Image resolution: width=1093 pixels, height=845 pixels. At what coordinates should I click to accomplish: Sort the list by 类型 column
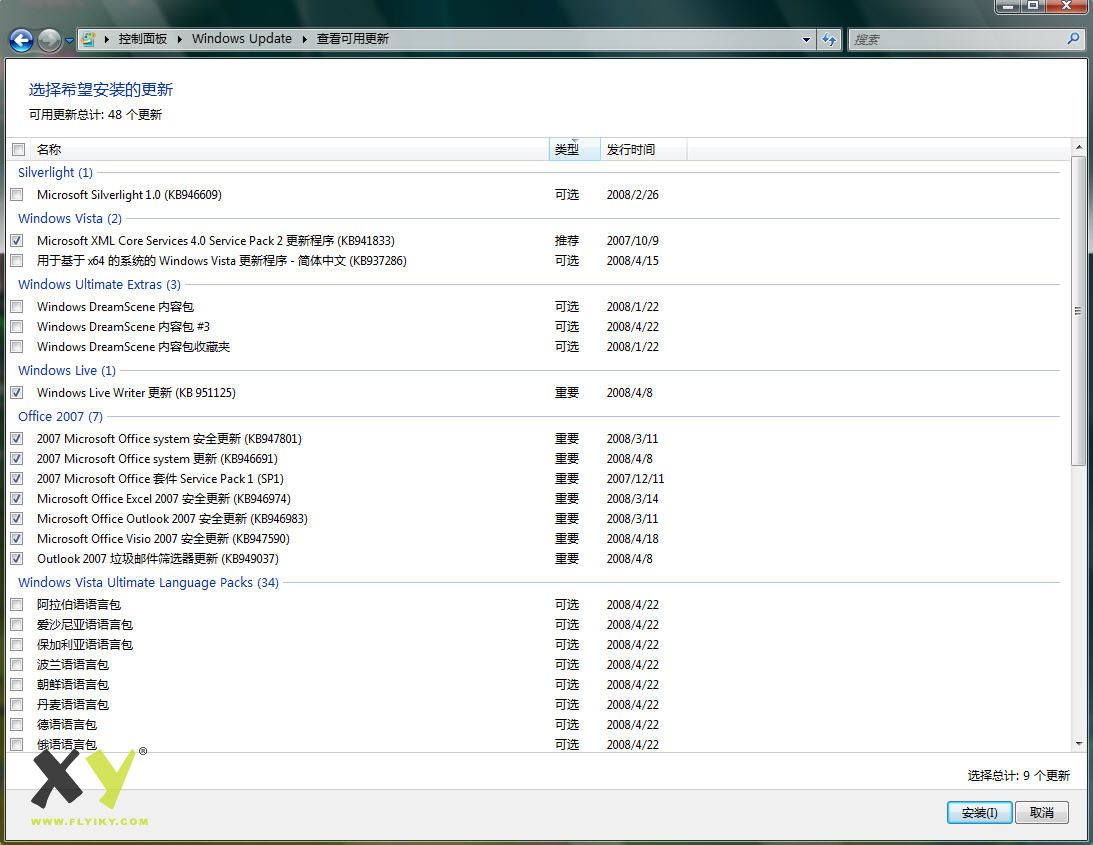[574, 149]
